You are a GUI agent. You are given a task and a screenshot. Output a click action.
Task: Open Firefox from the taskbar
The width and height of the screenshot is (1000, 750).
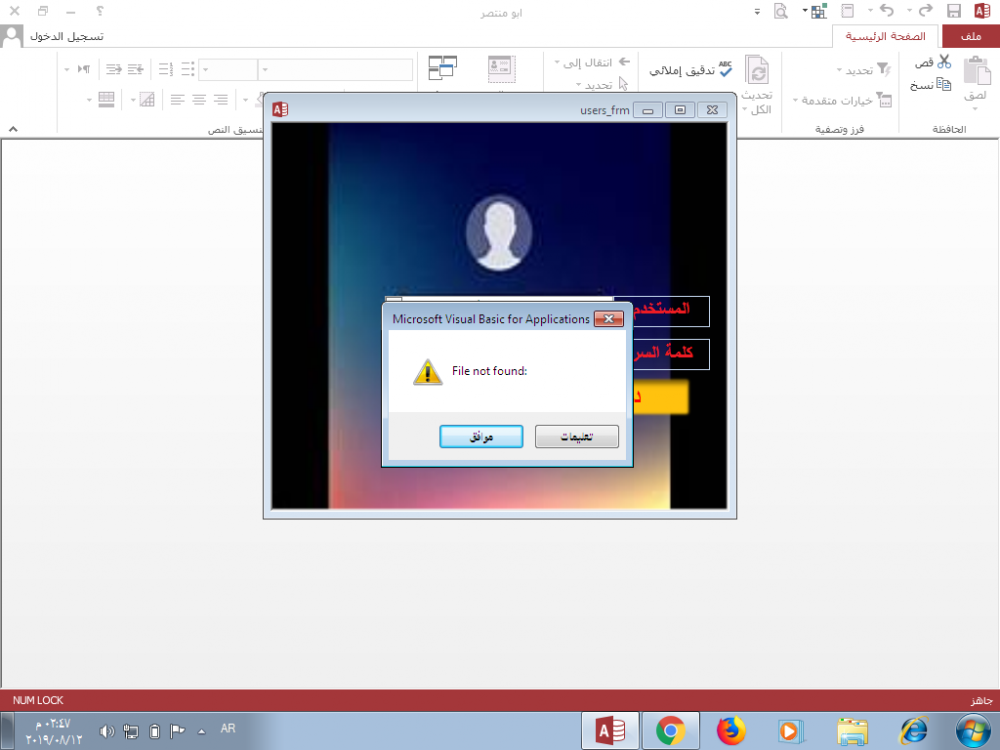click(x=732, y=732)
